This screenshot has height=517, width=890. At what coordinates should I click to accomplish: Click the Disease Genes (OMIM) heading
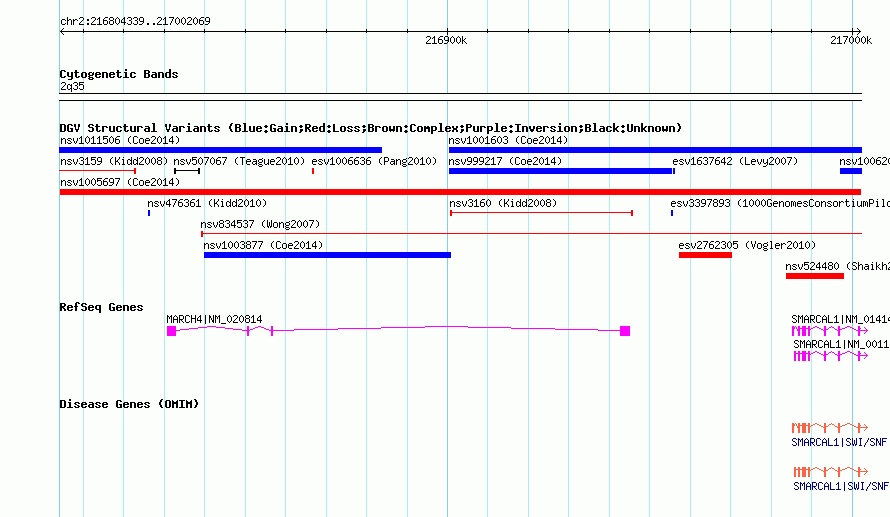tap(129, 404)
